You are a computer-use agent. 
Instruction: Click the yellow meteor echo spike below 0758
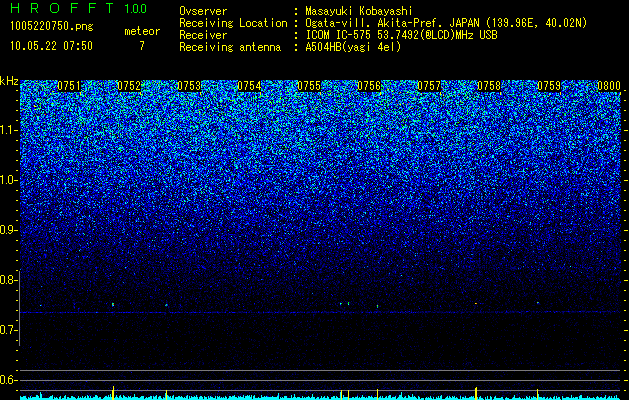[x=476, y=393]
